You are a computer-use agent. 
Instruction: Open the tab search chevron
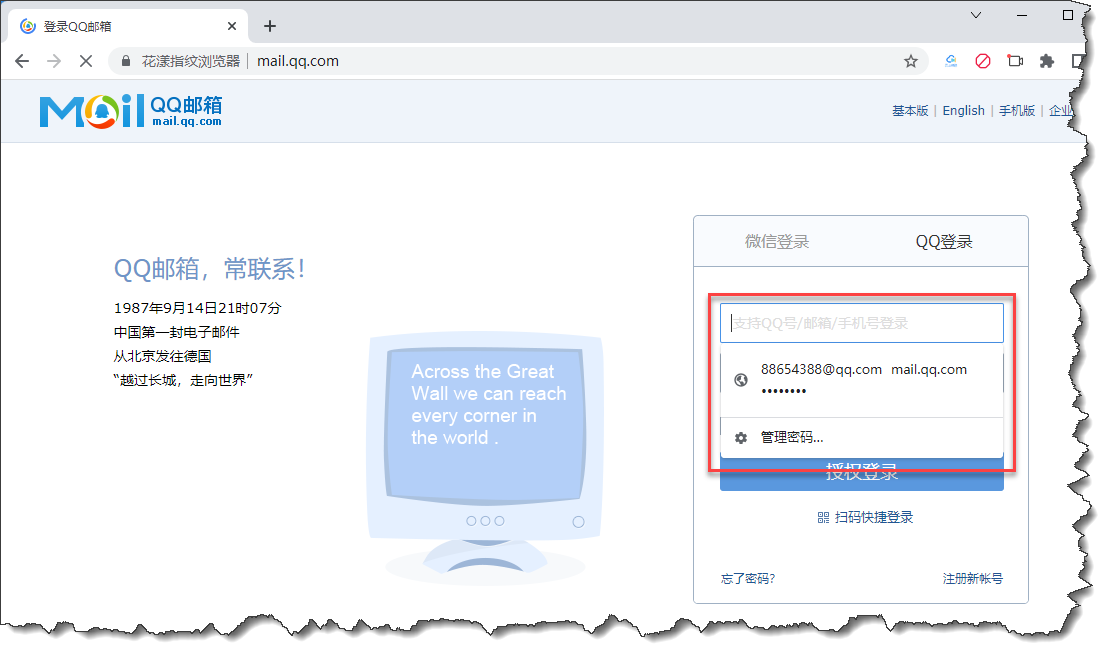pos(976,15)
